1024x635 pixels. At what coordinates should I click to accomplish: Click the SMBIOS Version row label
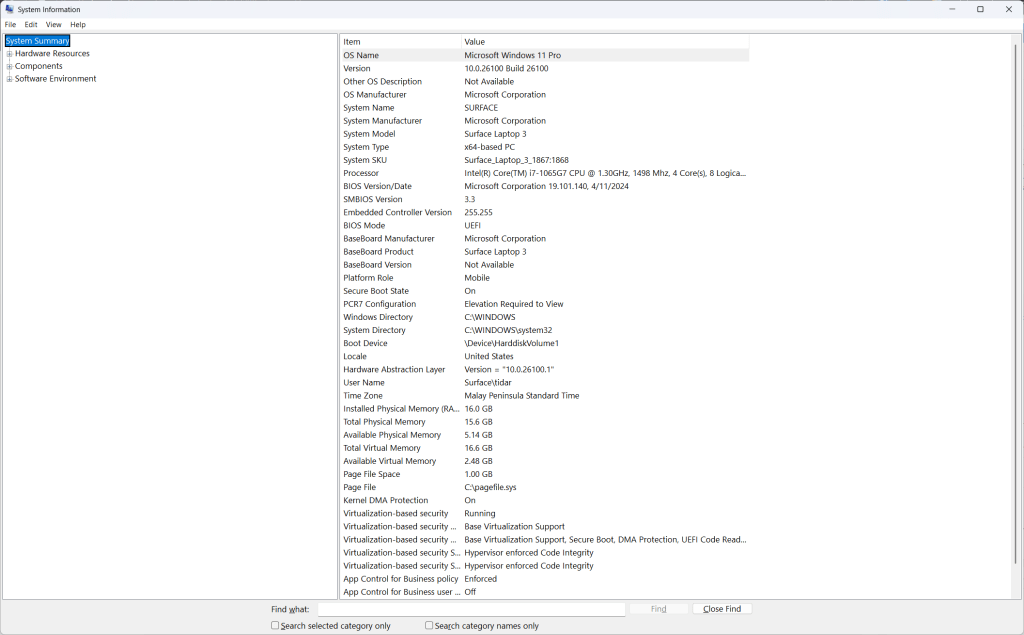pos(372,199)
